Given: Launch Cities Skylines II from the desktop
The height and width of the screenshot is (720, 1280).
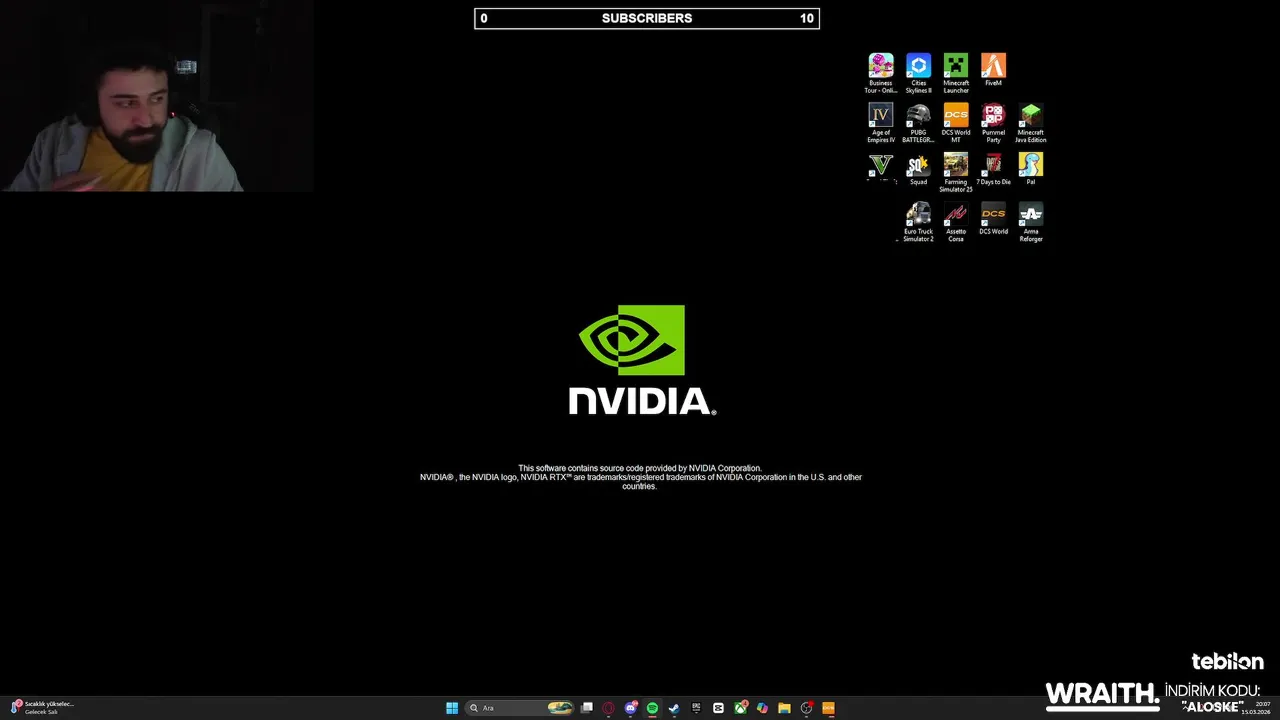Looking at the screenshot, I should click(918, 73).
